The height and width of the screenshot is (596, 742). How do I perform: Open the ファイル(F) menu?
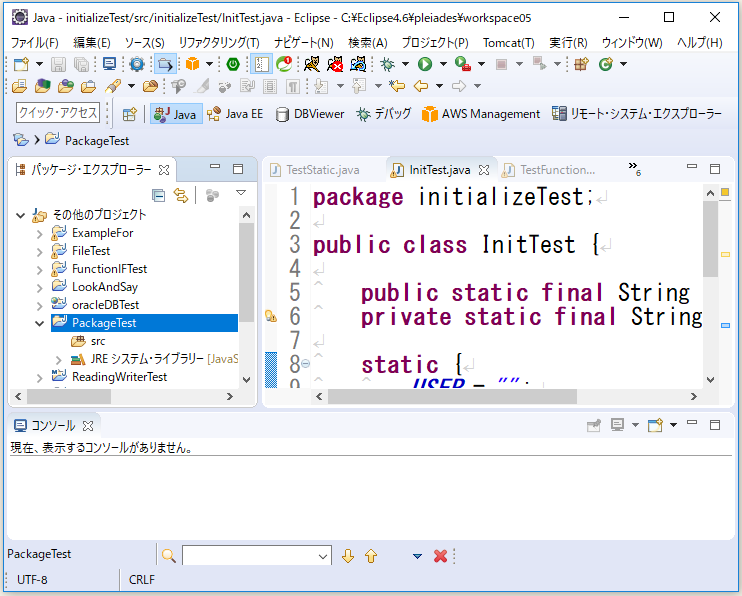point(35,43)
